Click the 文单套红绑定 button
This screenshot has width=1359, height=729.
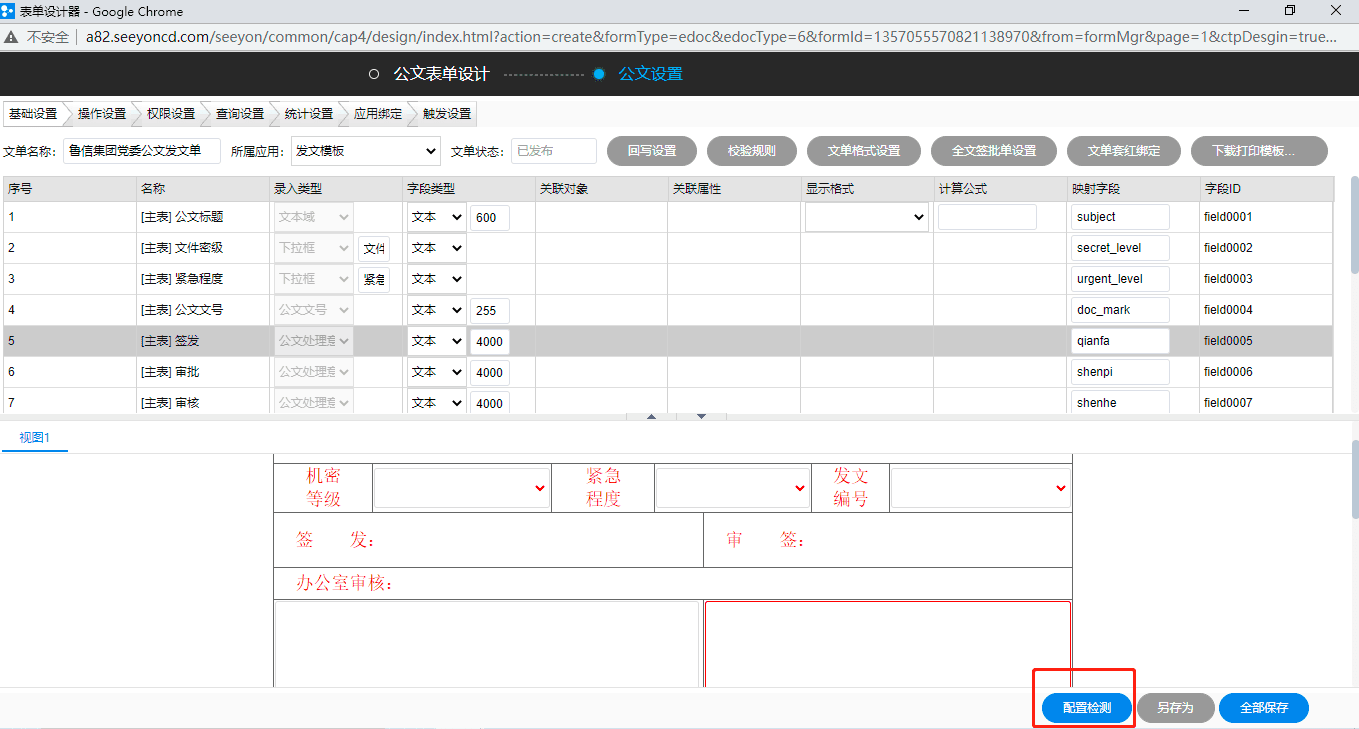click(x=1124, y=151)
